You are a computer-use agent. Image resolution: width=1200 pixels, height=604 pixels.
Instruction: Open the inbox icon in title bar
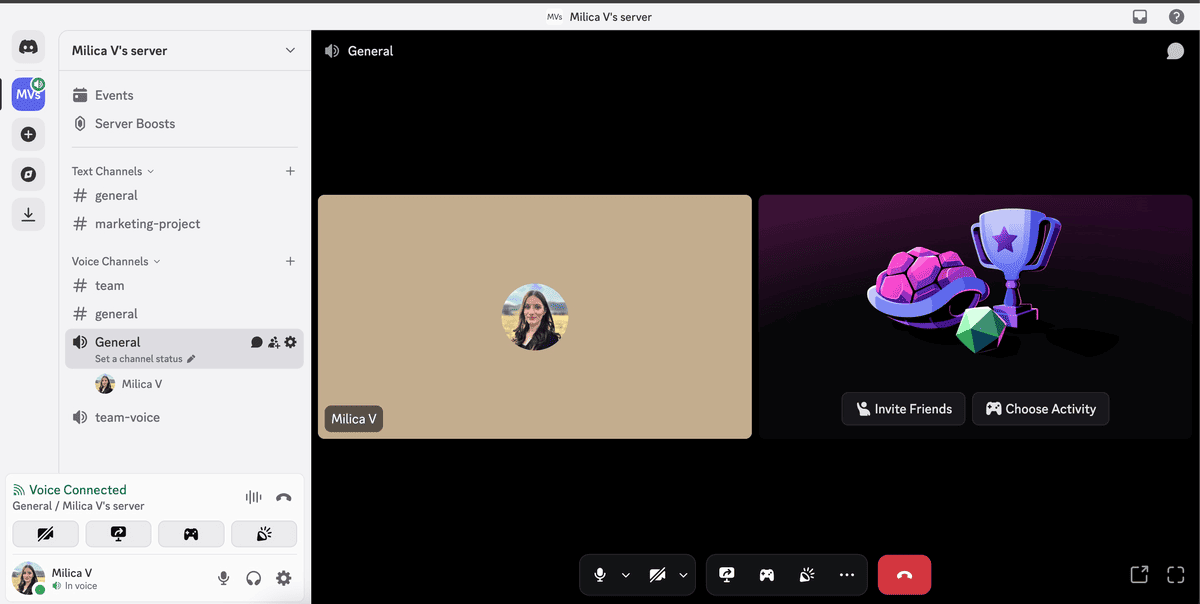(x=1139, y=16)
